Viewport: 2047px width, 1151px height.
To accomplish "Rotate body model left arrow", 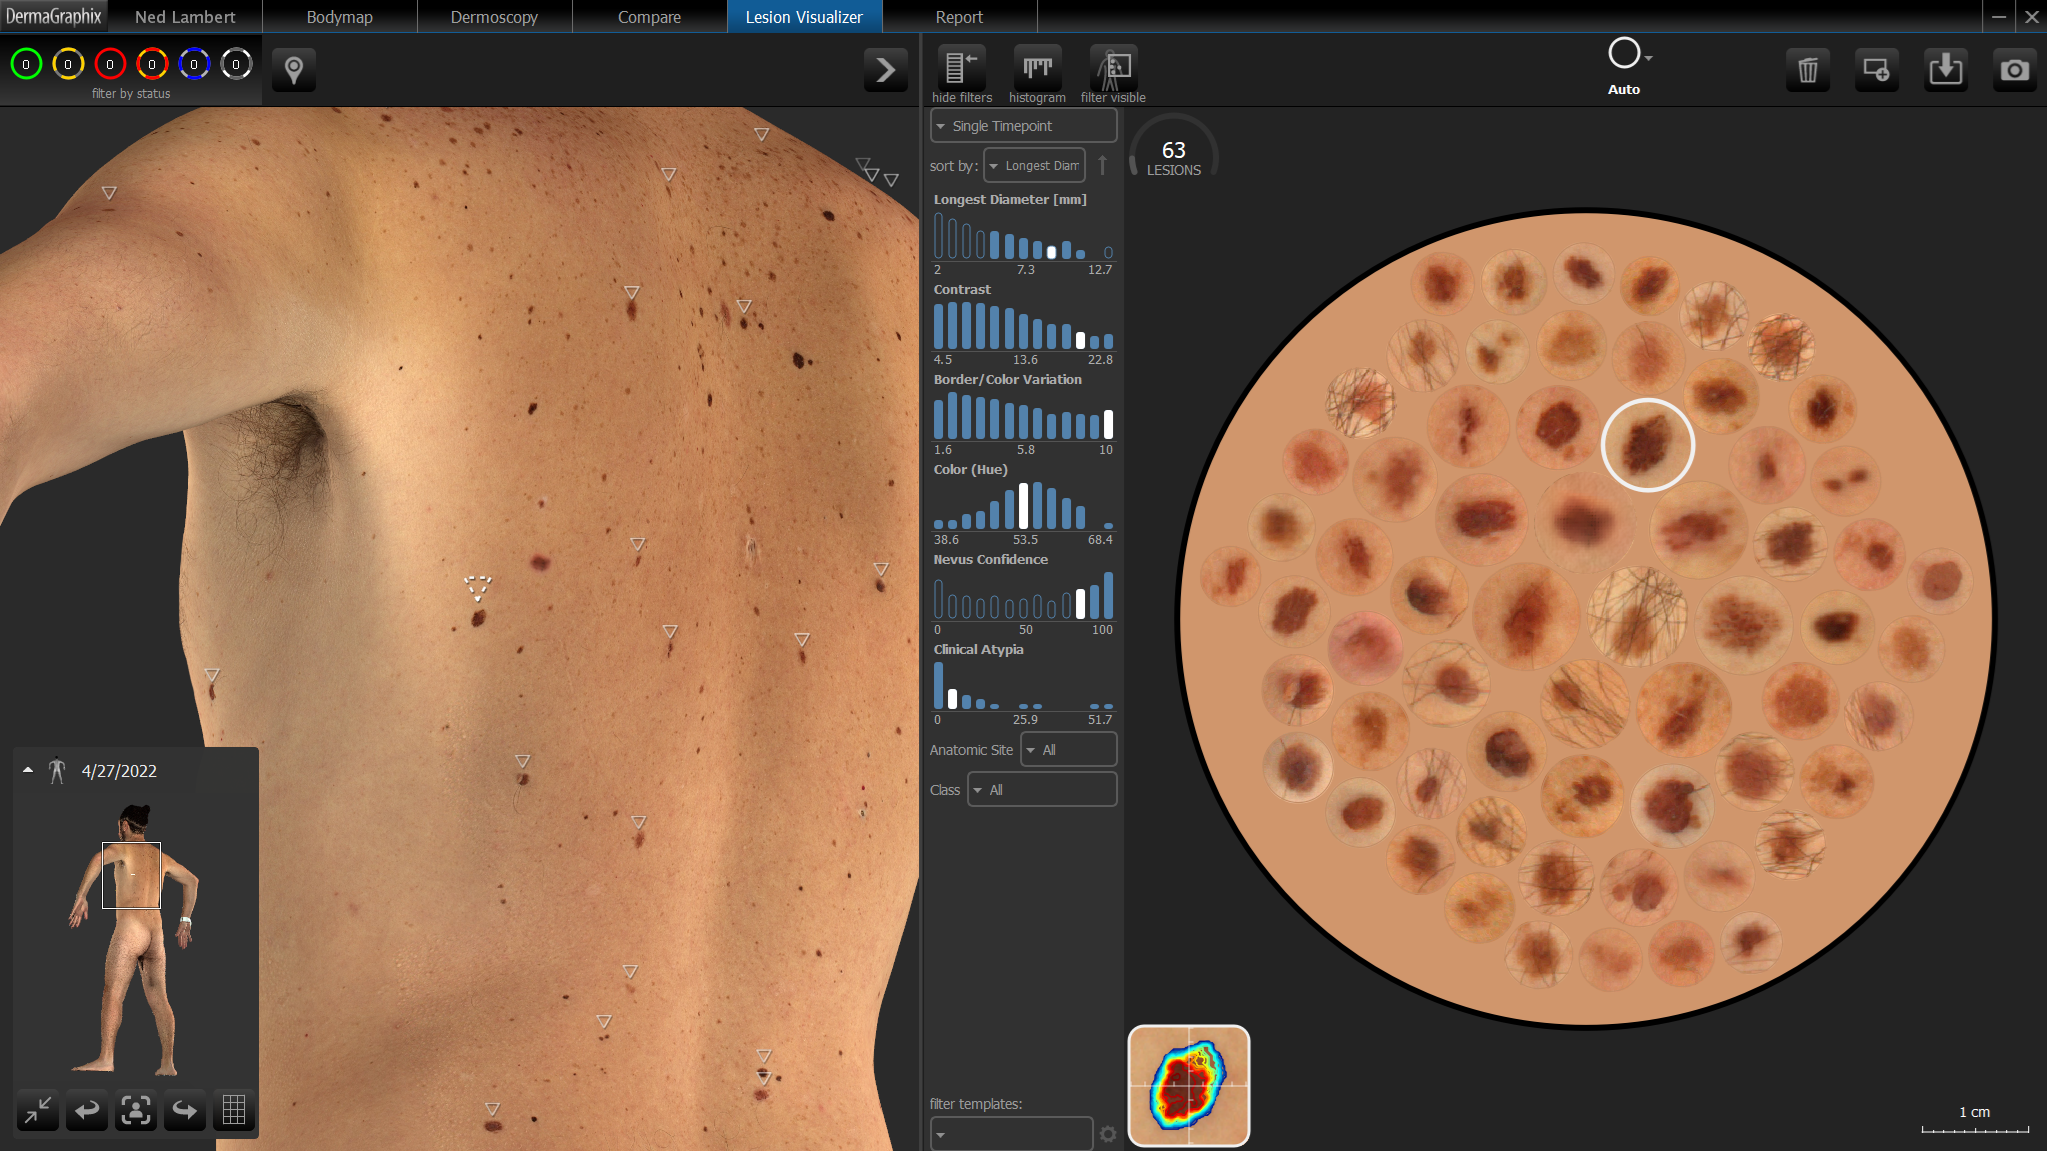I will click(87, 1110).
